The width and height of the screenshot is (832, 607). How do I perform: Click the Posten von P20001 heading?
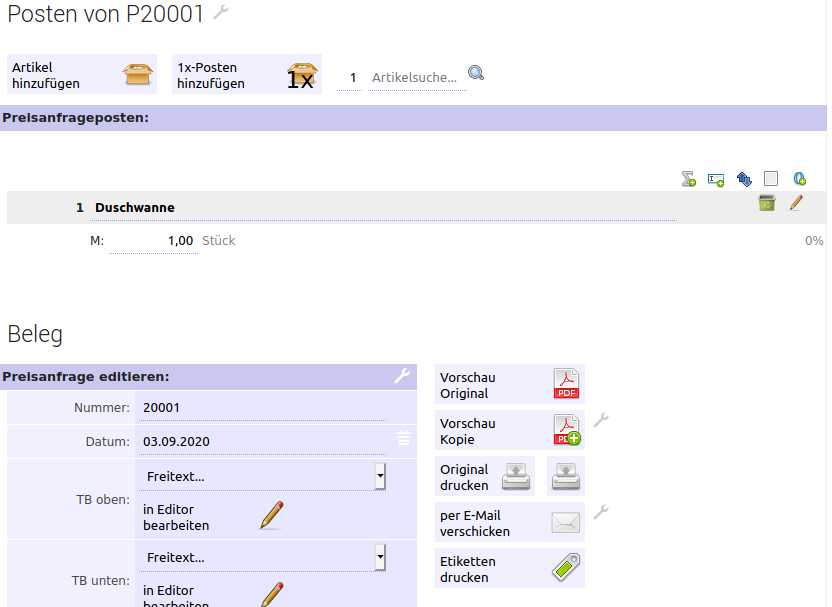point(106,14)
